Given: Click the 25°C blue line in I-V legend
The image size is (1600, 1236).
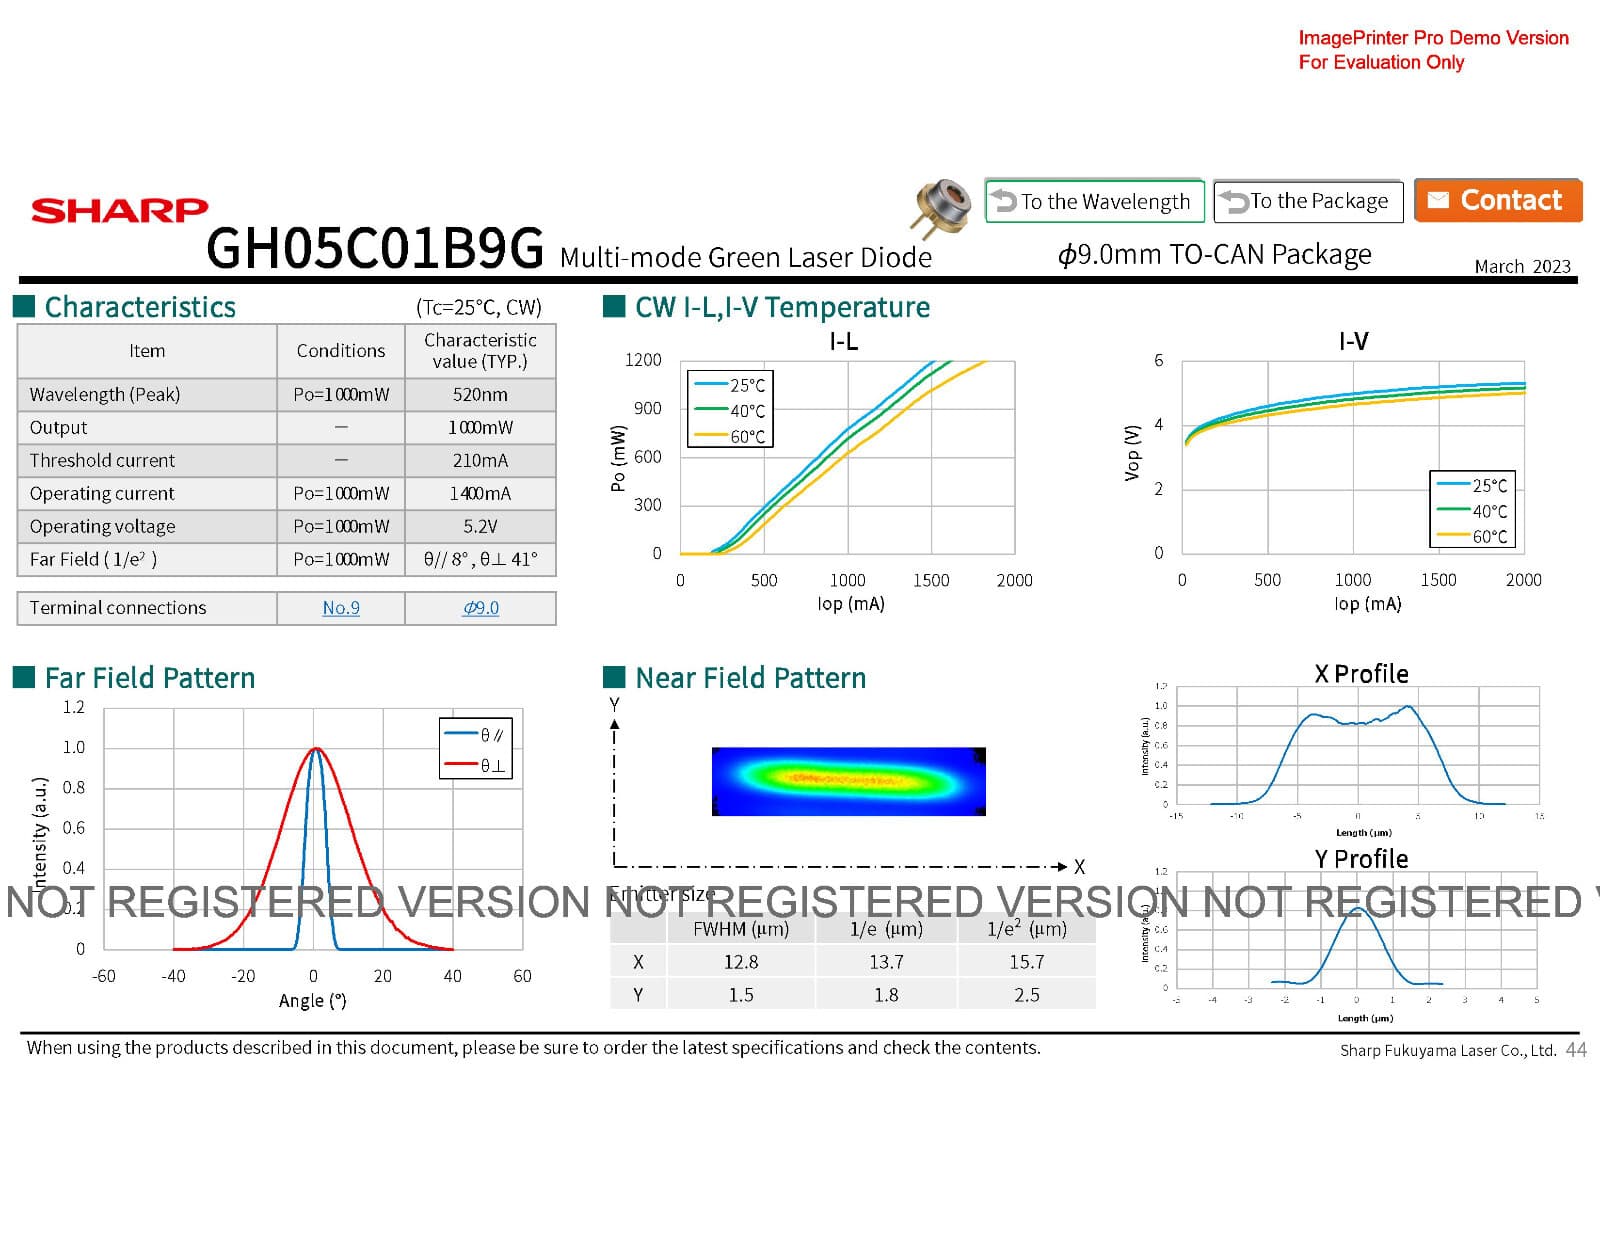Looking at the screenshot, I should (x=1453, y=485).
